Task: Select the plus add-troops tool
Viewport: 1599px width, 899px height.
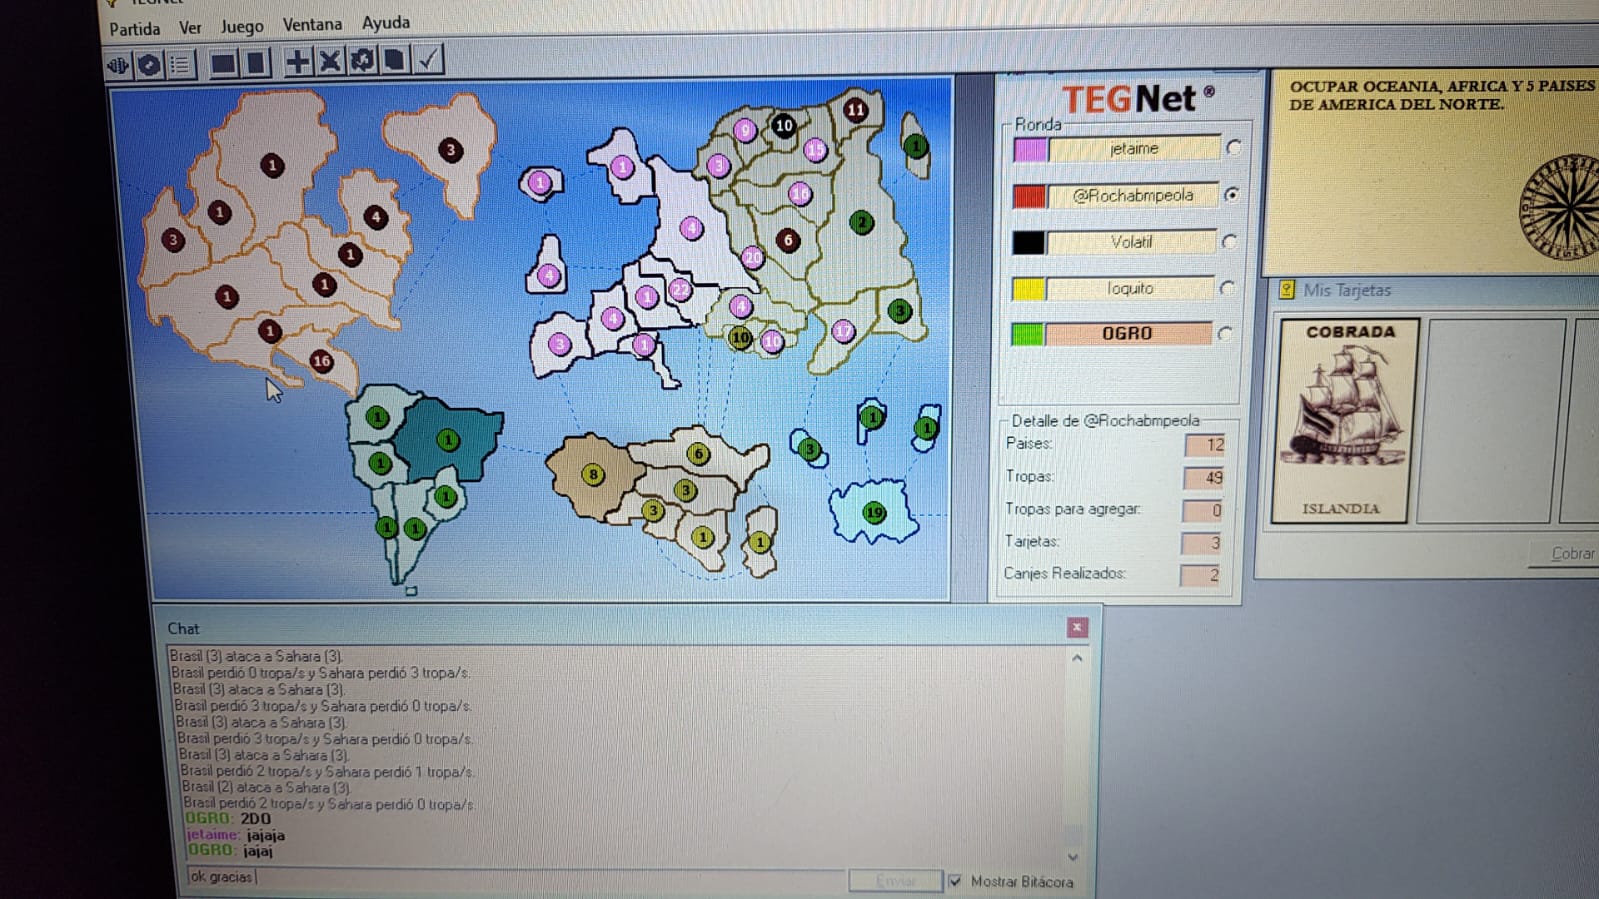Action: point(297,62)
